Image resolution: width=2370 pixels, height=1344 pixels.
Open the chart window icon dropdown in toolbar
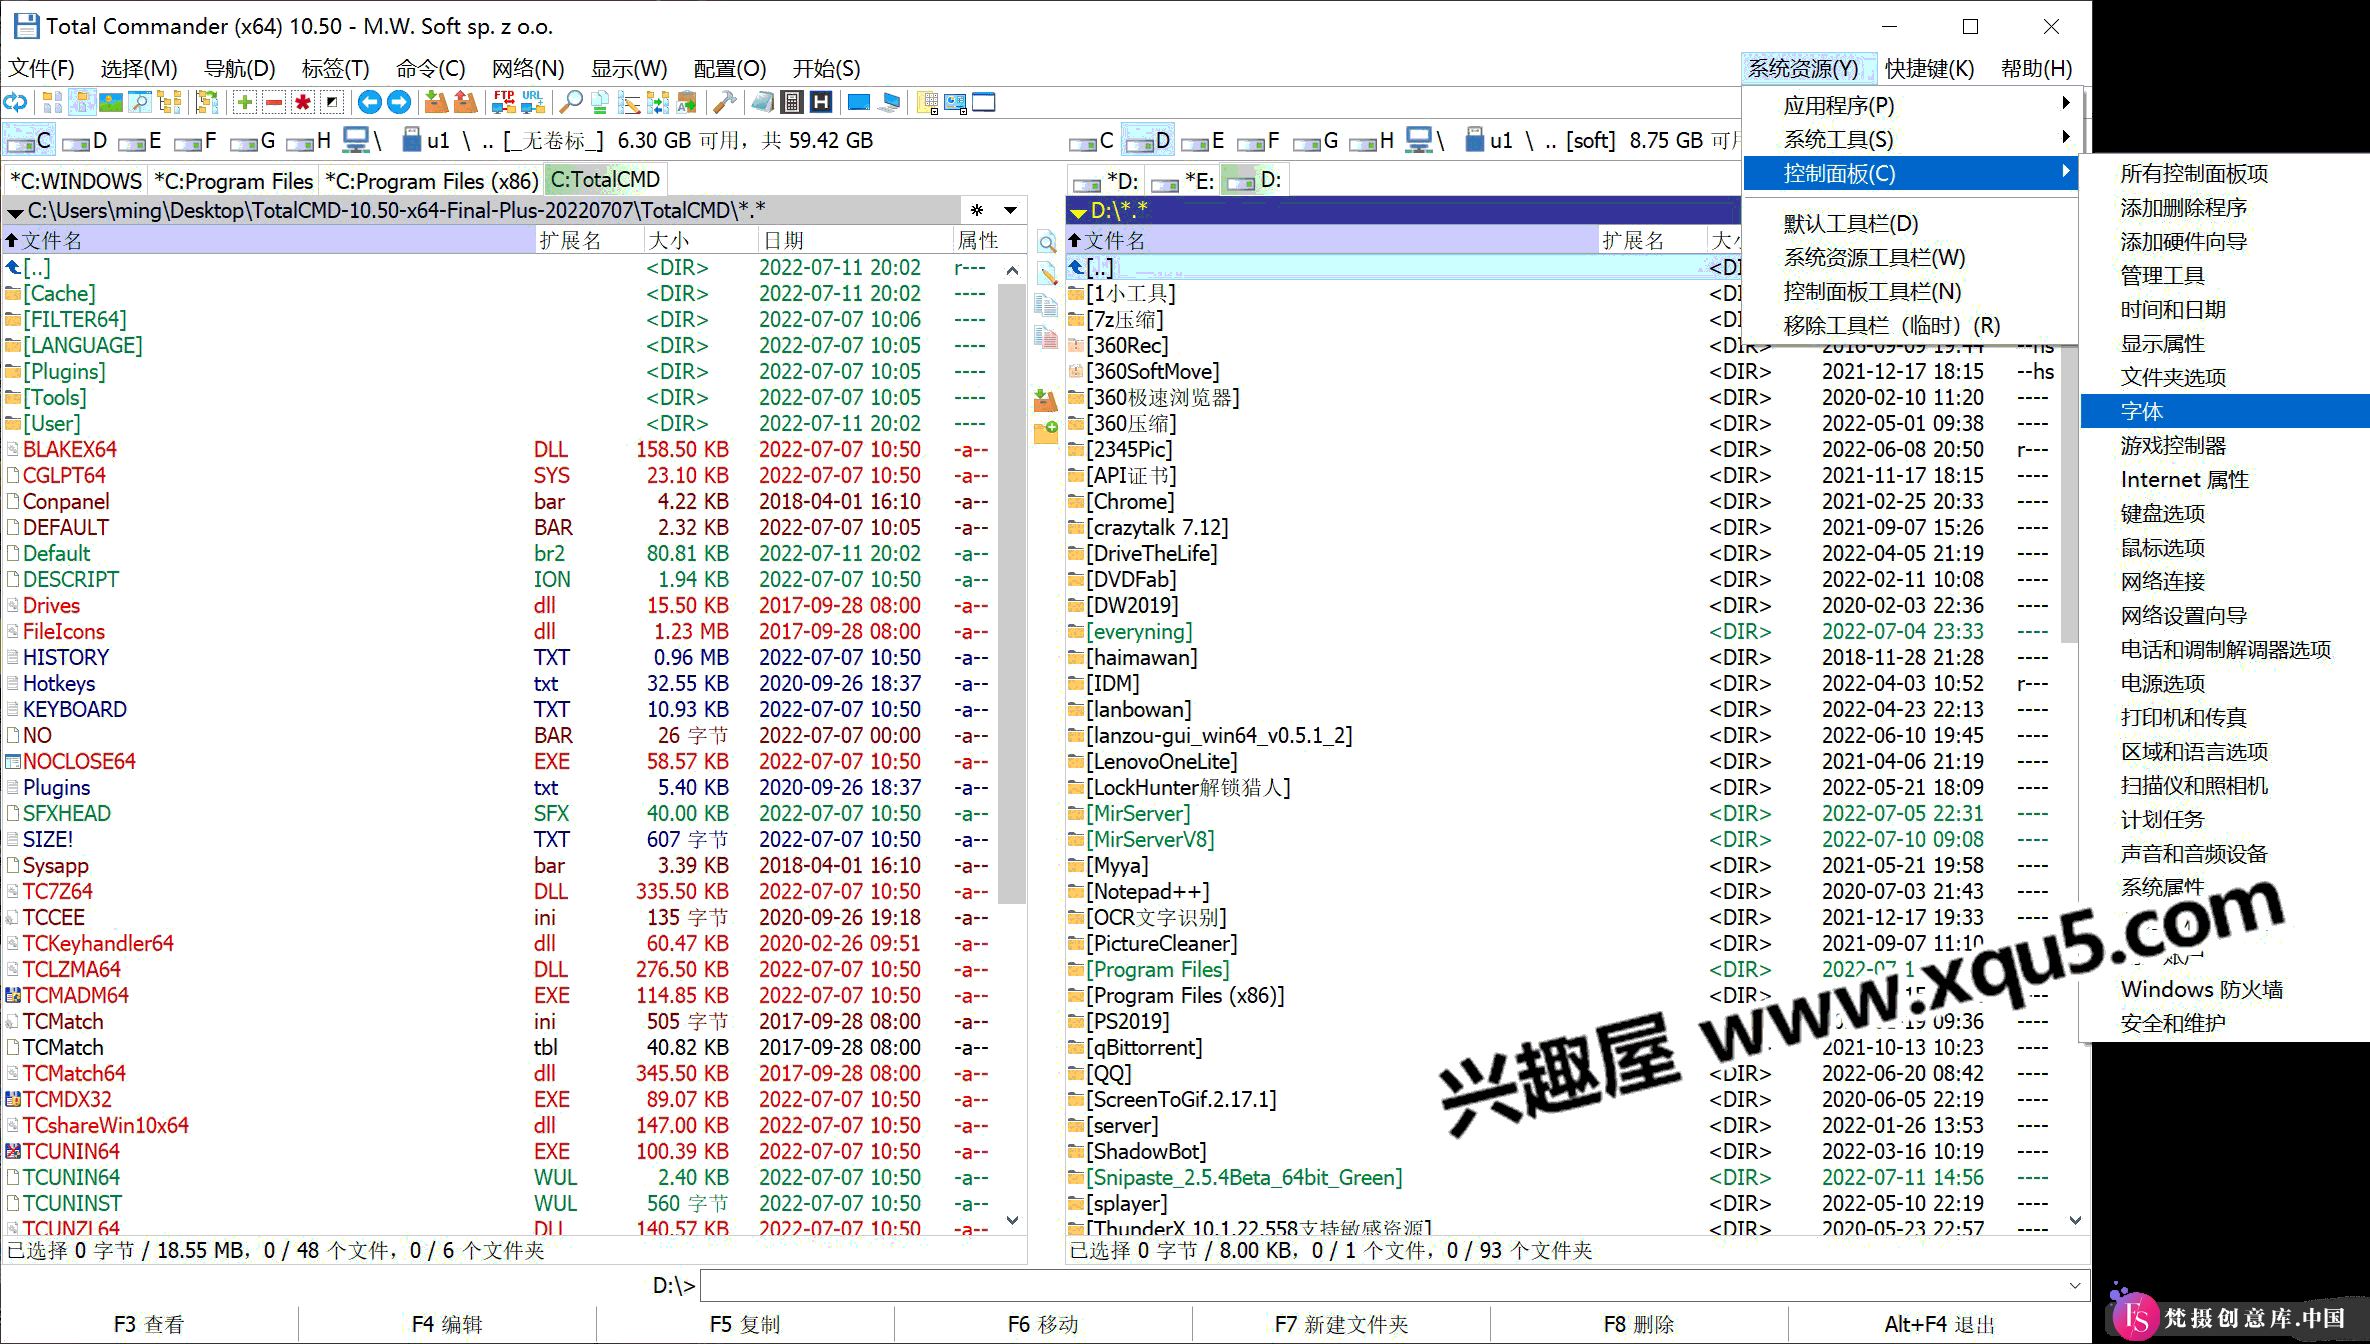(x=955, y=102)
